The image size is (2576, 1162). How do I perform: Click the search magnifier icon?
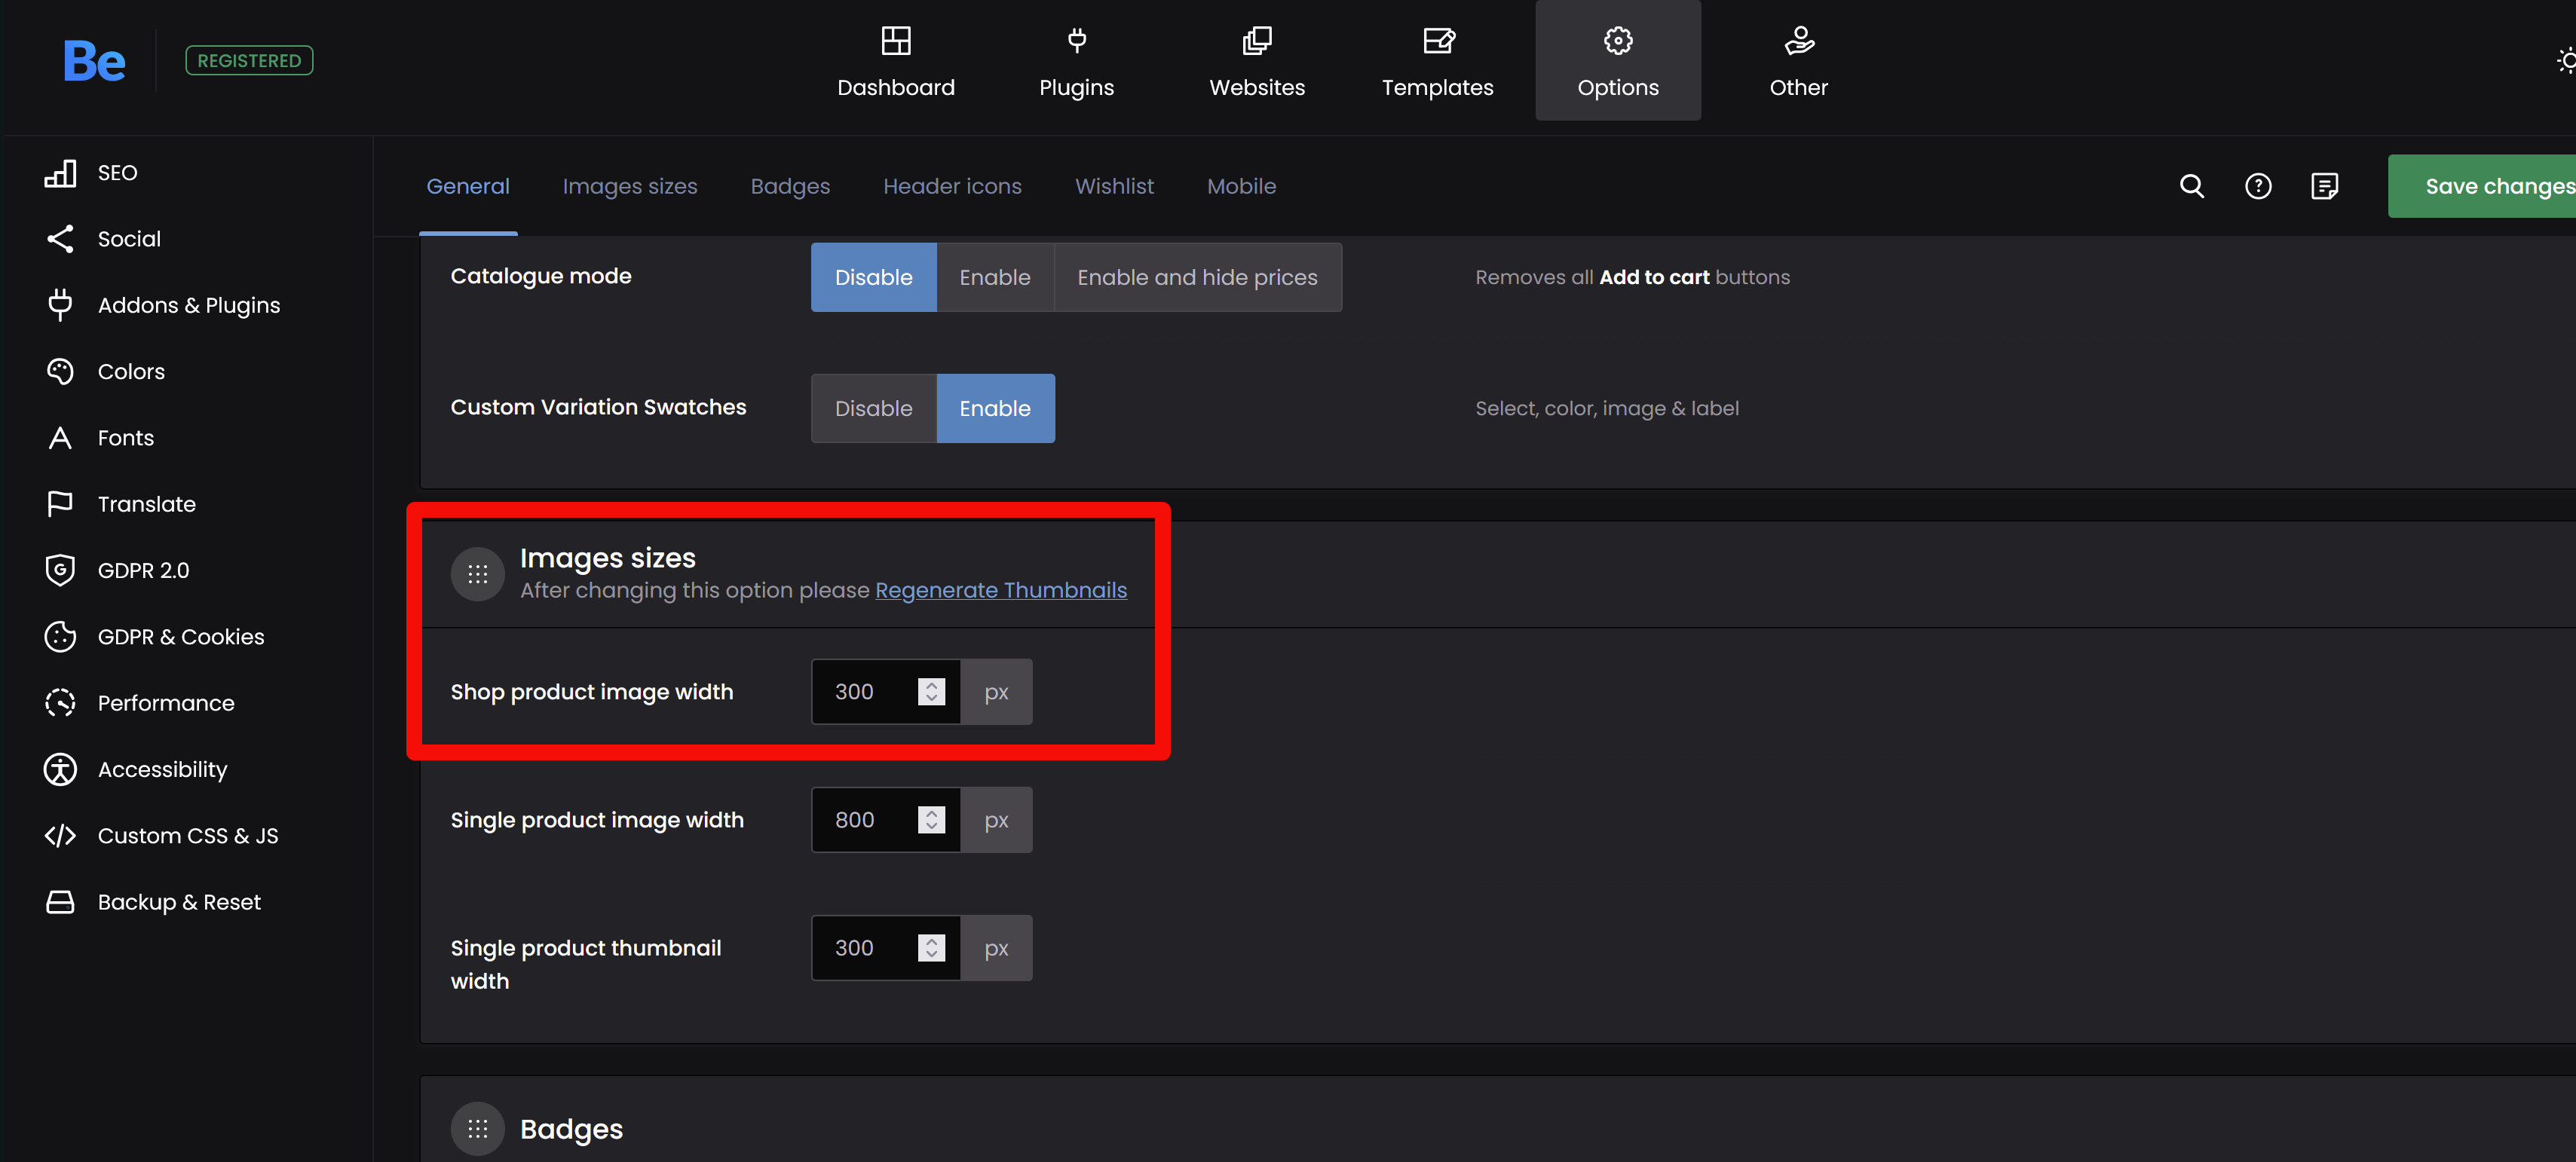2191,186
